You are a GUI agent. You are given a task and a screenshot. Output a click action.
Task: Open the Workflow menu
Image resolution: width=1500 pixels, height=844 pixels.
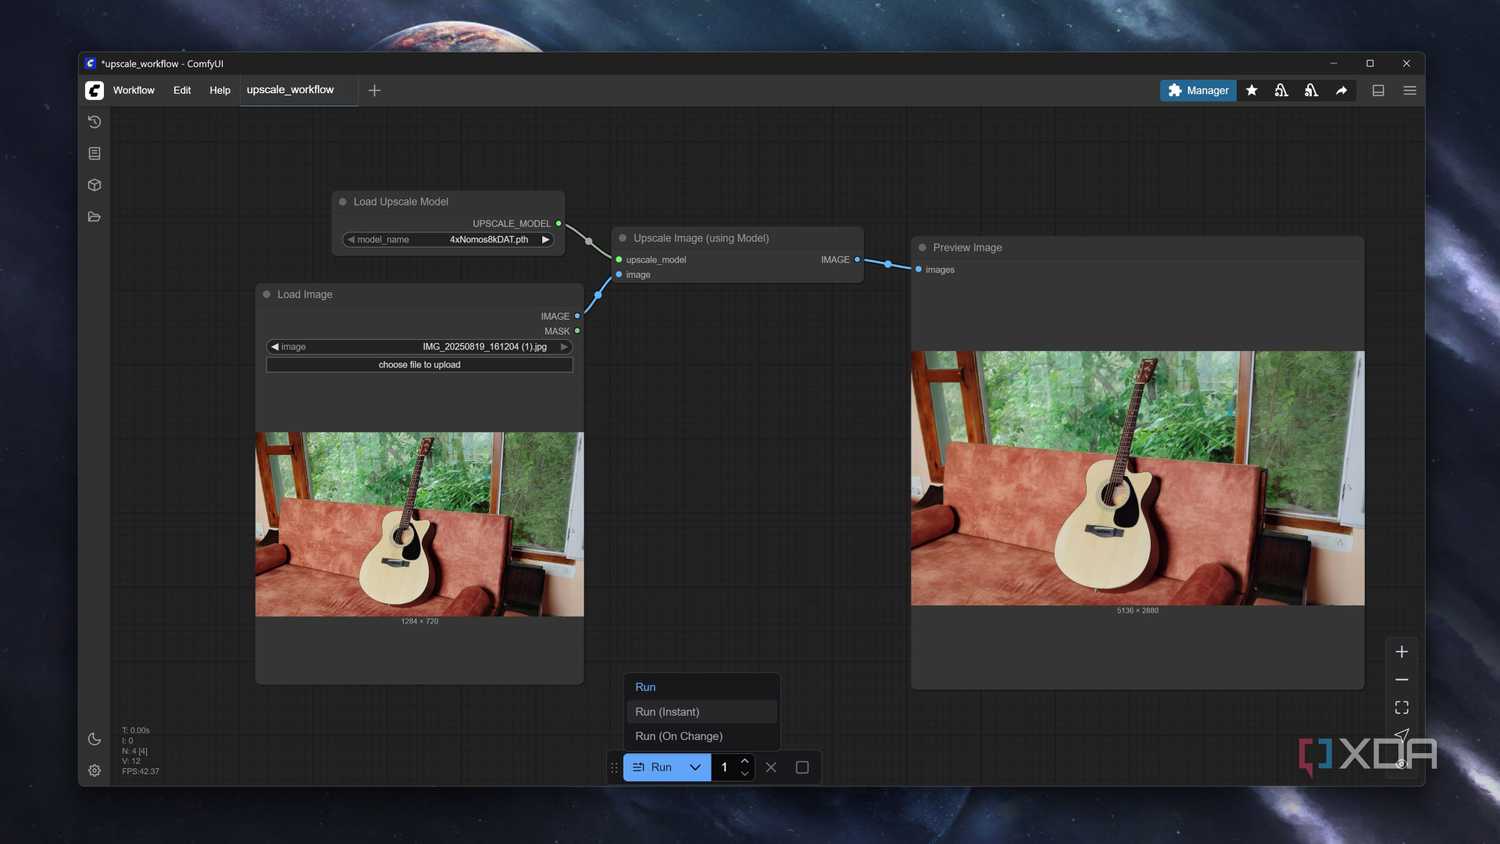pyautogui.click(x=134, y=90)
